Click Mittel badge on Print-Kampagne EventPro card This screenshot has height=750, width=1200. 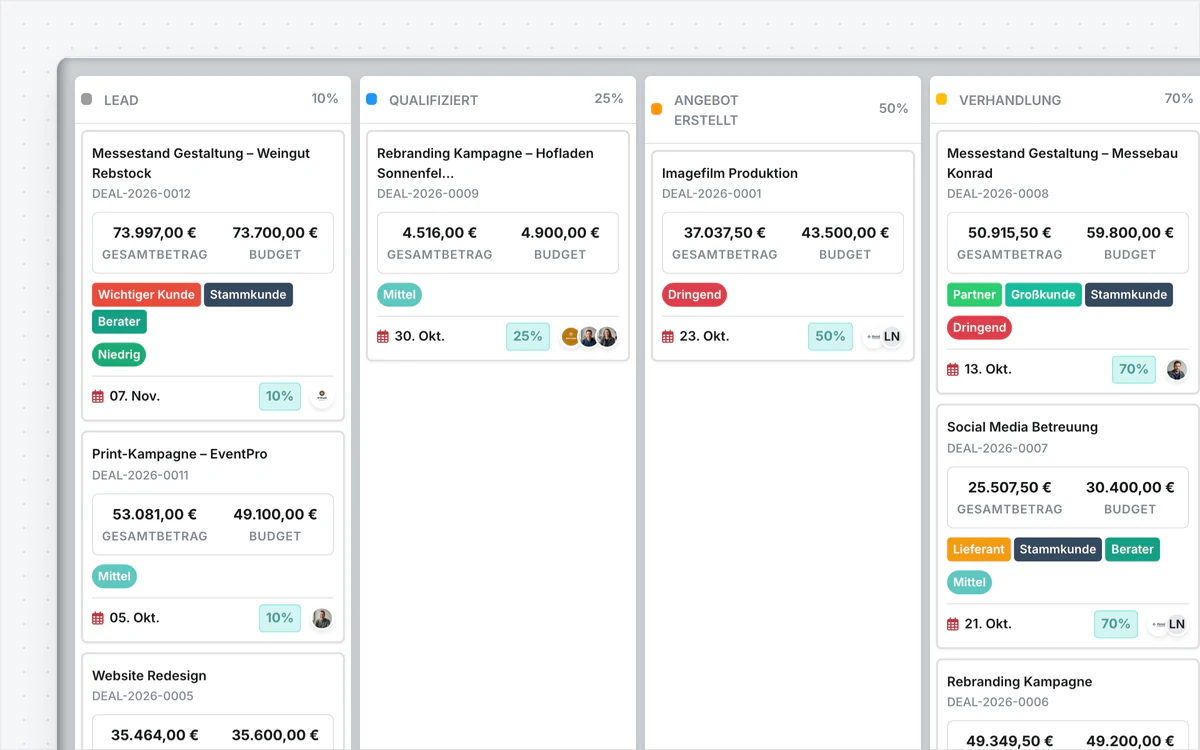(x=114, y=576)
